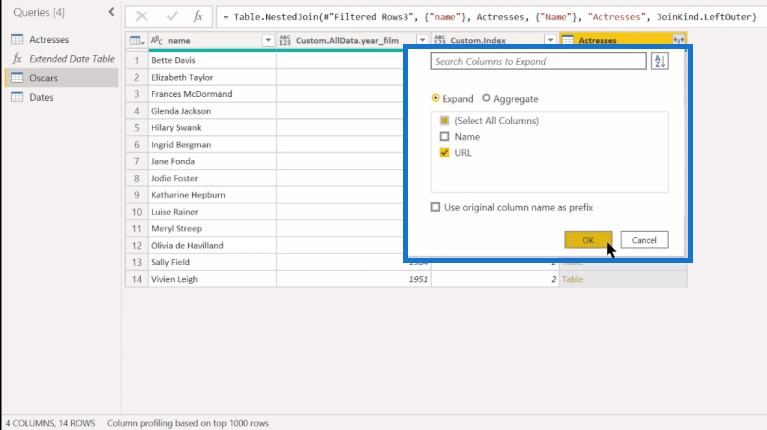The image size is (767, 430).
Task: Select the Jane Fonda cell
Action: pos(212,161)
